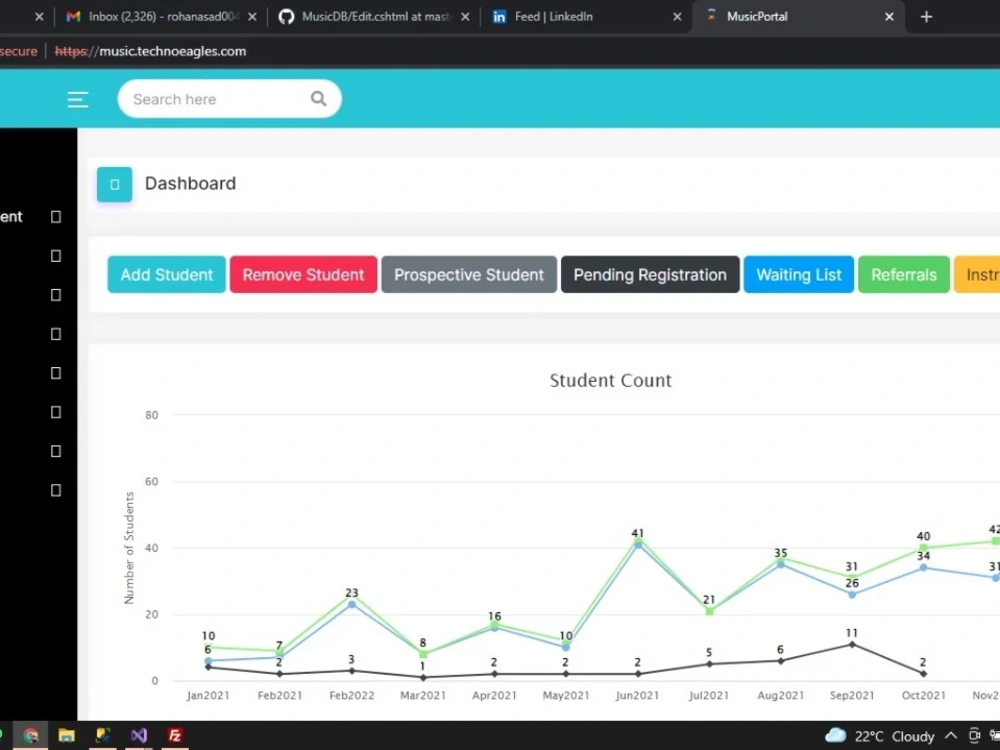The height and width of the screenshot is (750, 1000).
Task: Click the Aug2021 blue data point 35
Action: pos(781,564)
